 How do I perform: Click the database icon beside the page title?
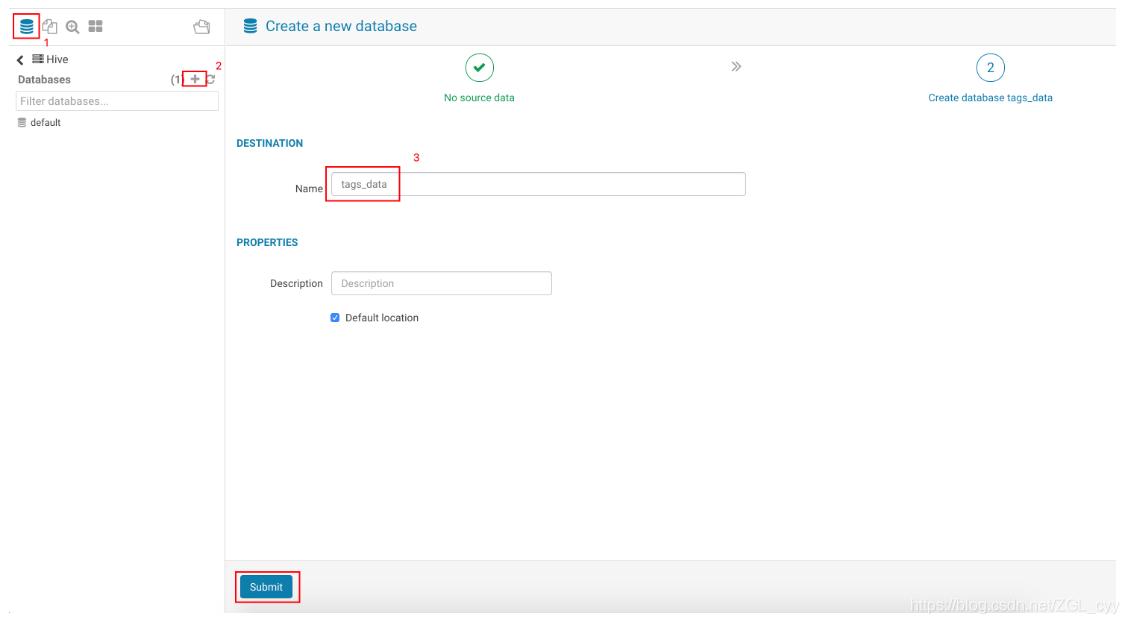click(x=250, y=26)
